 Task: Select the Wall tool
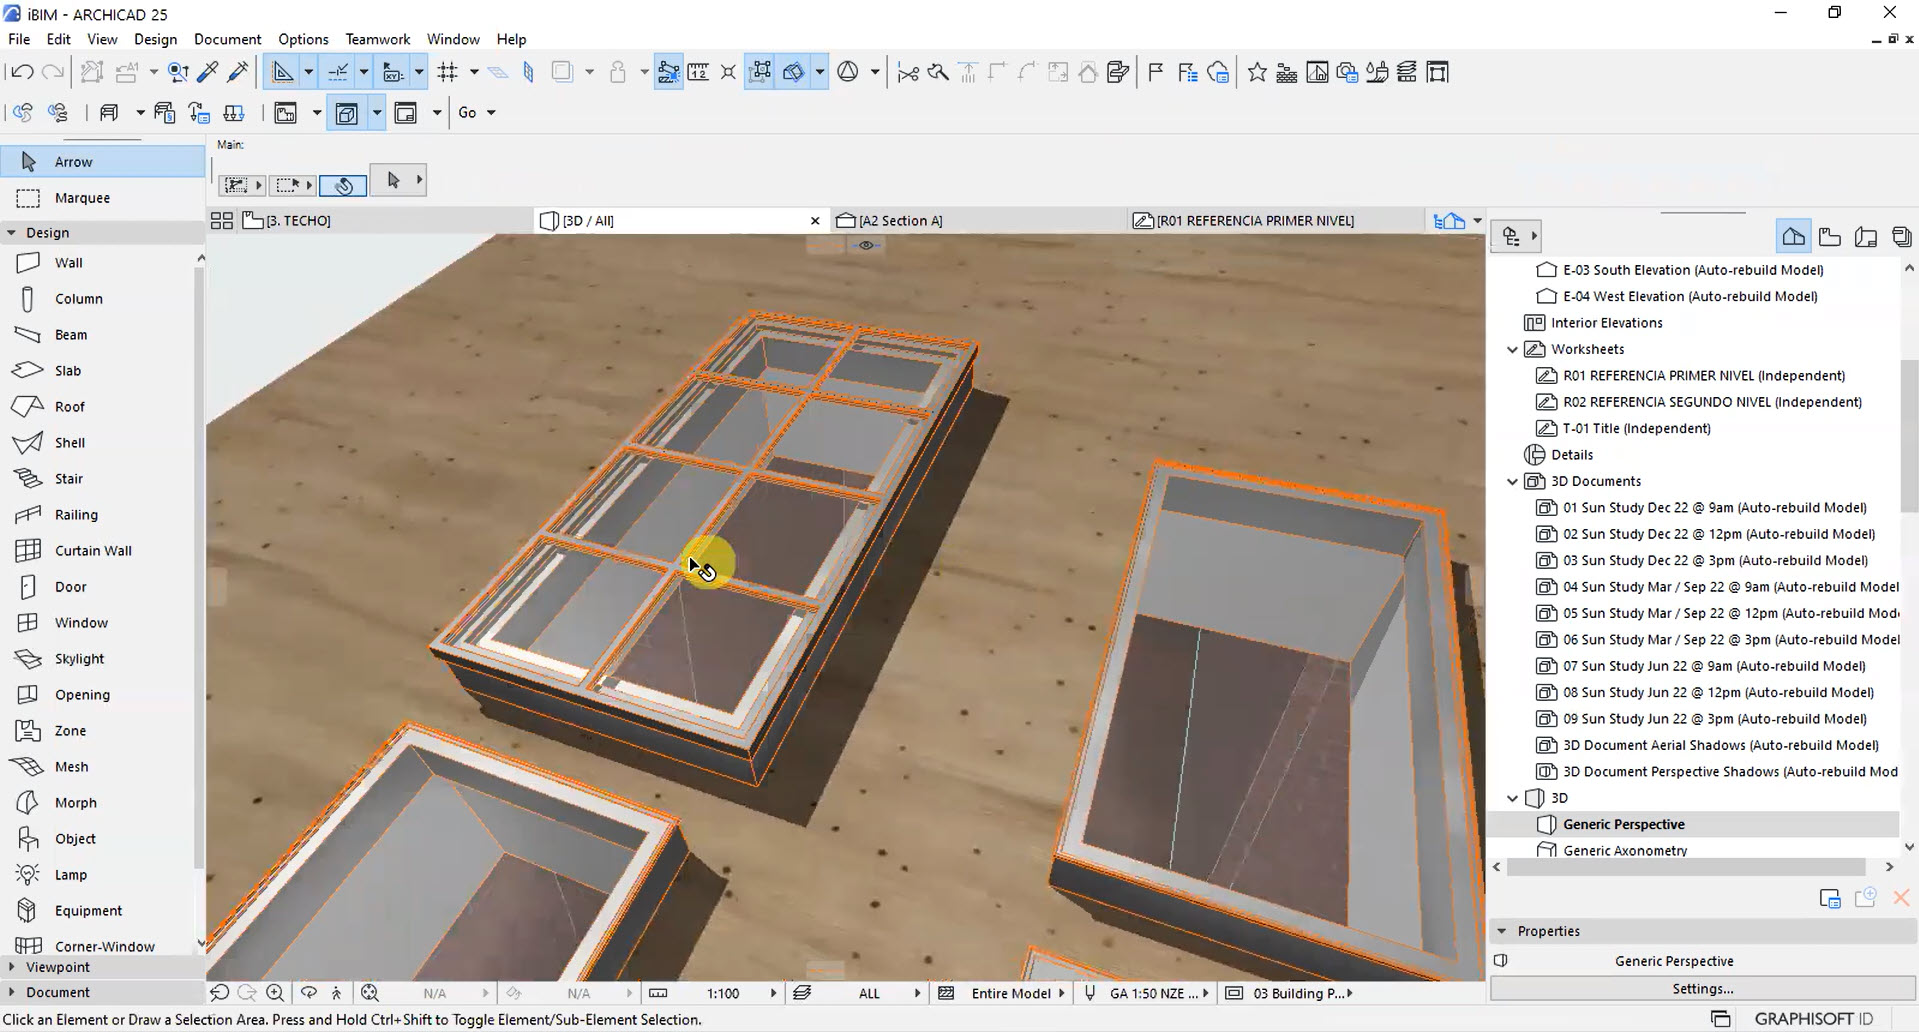[x=68, y=262]
